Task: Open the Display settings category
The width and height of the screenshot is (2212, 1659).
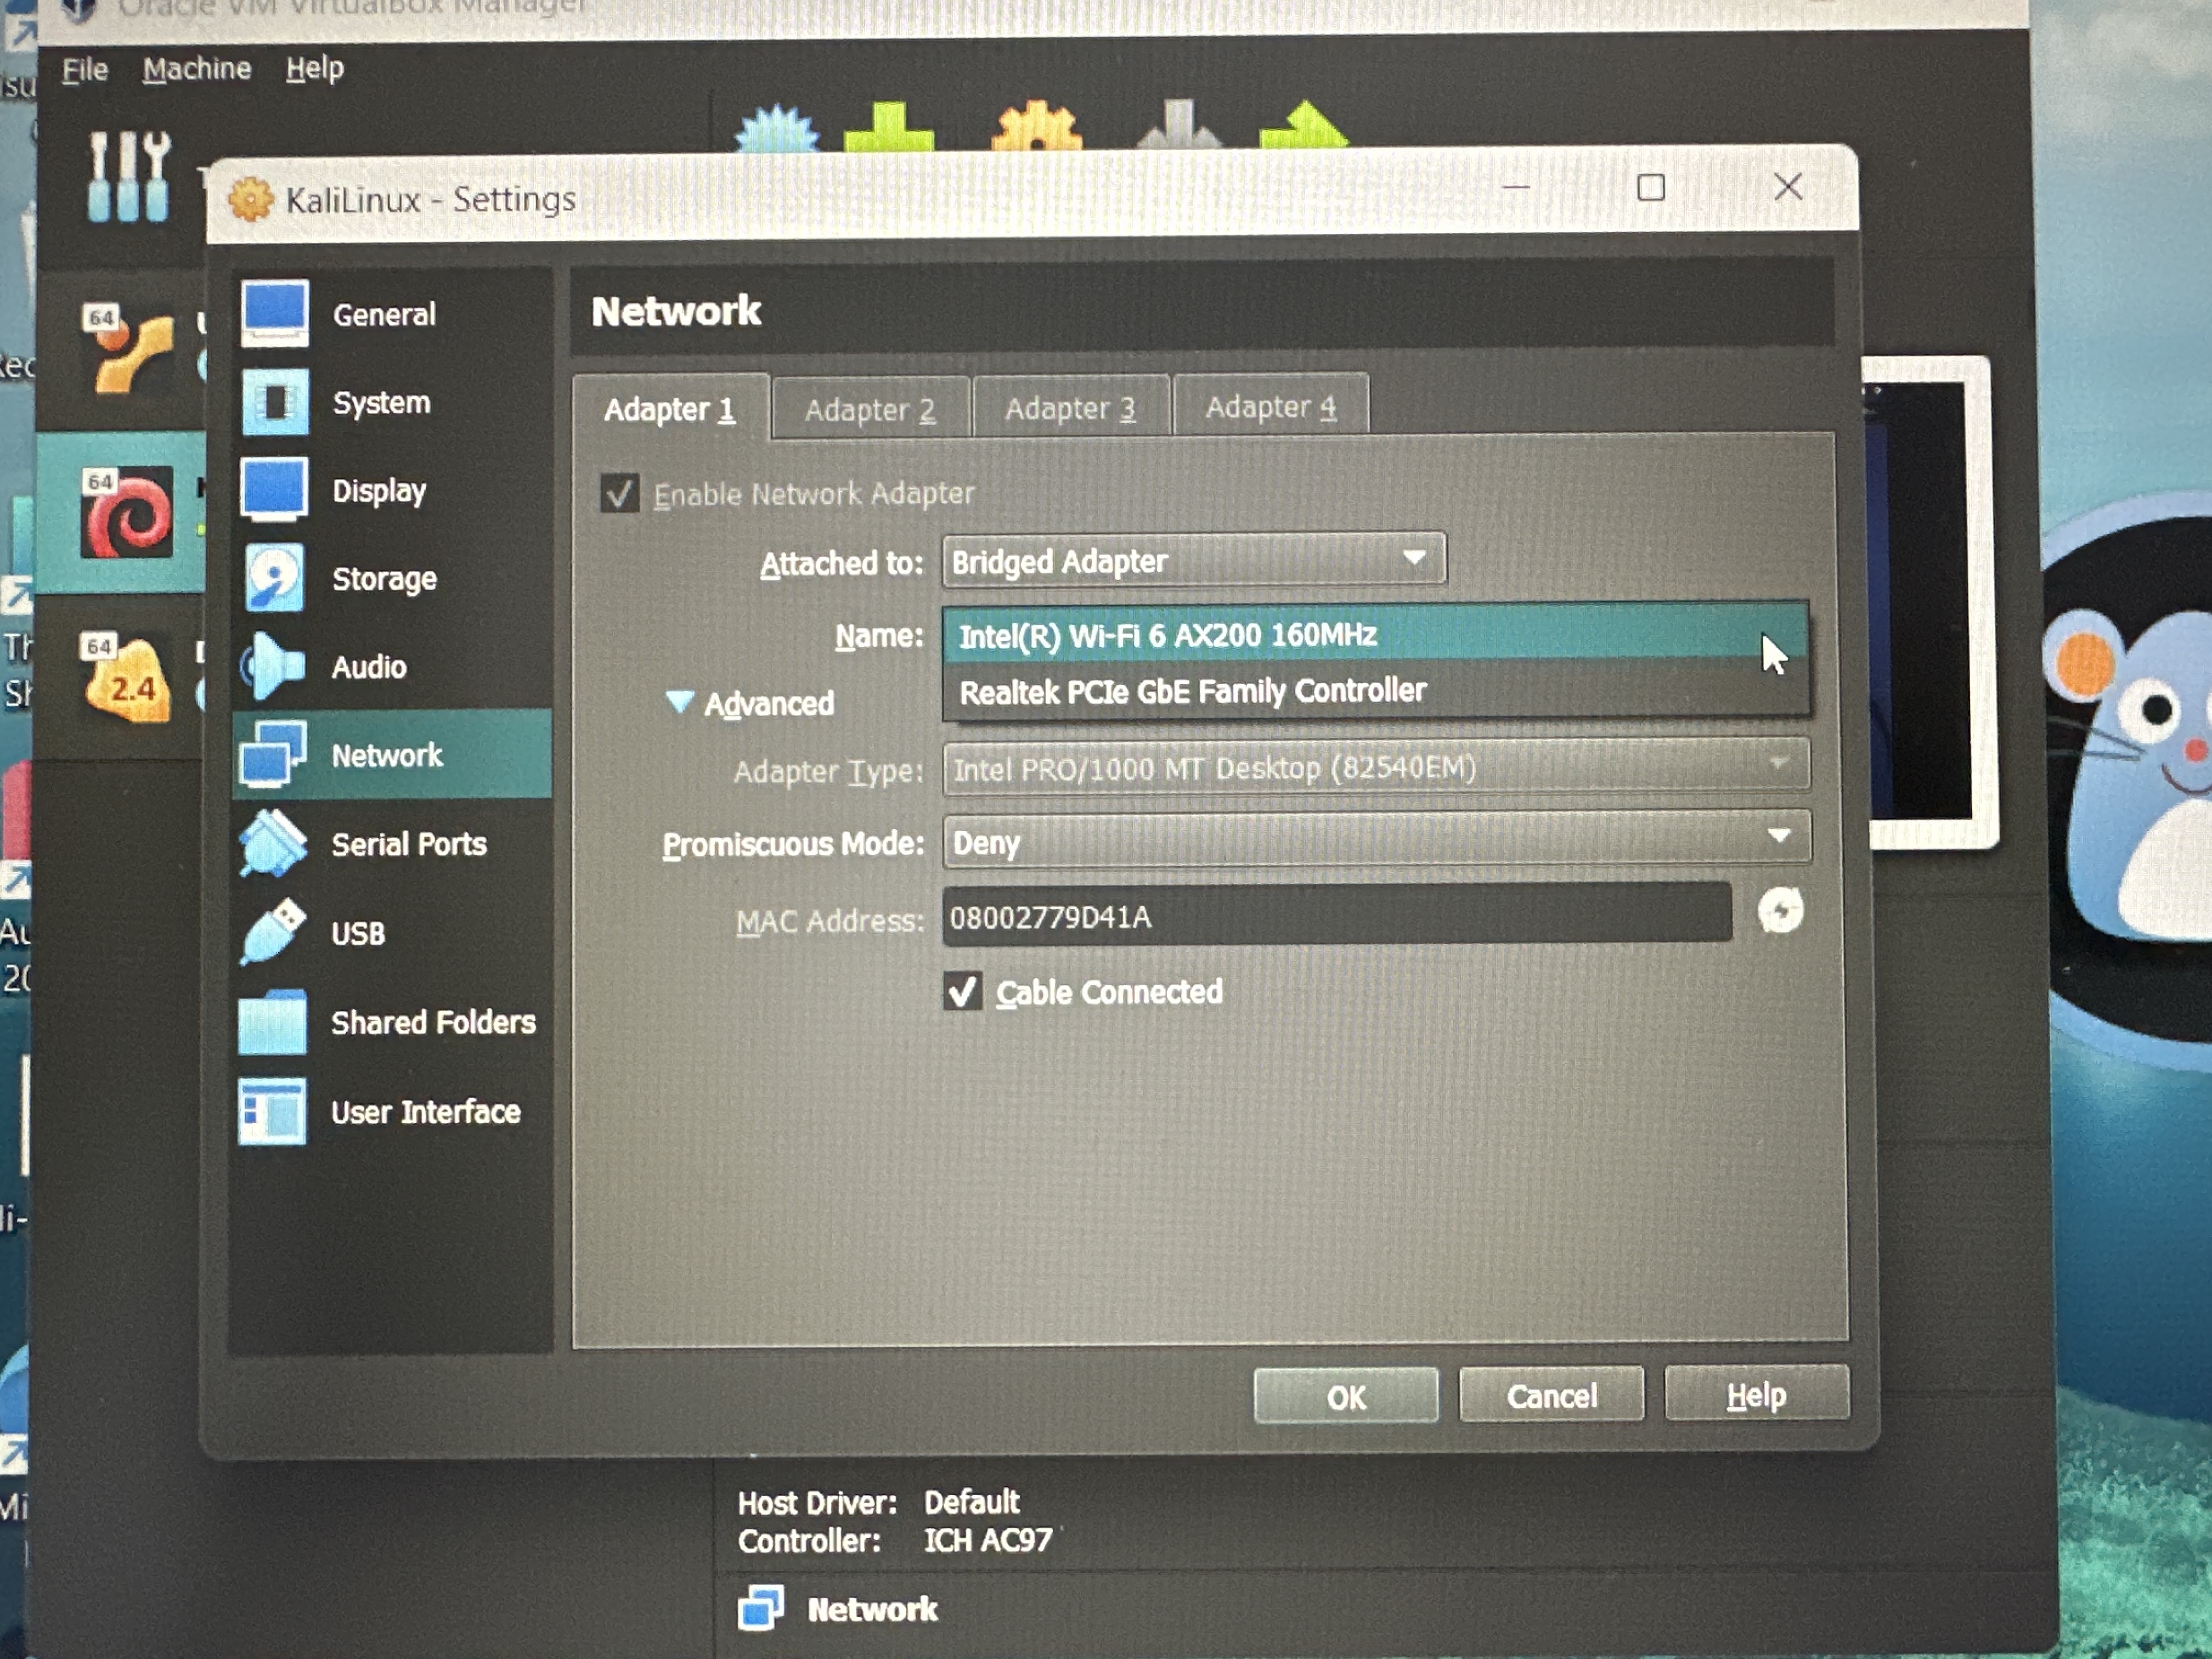Action: [x=390, y=490]
